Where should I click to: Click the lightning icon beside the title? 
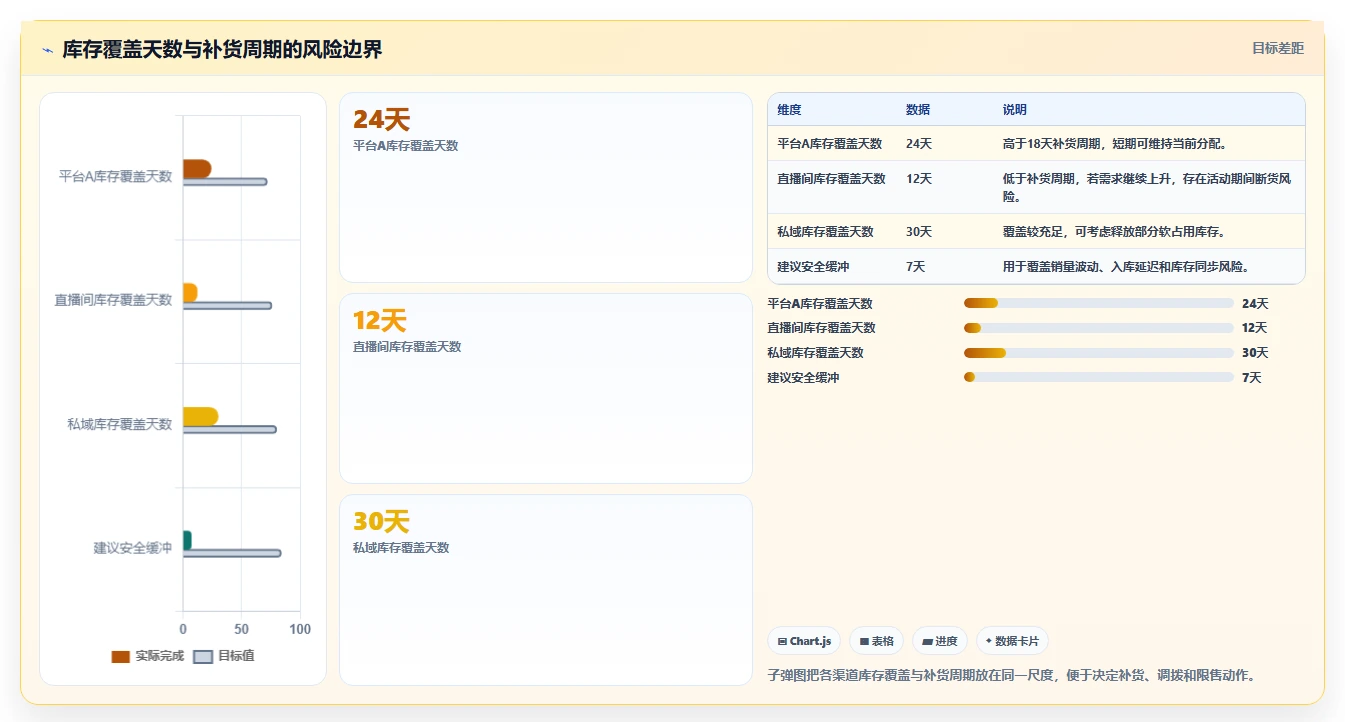(x=47, y=50)
